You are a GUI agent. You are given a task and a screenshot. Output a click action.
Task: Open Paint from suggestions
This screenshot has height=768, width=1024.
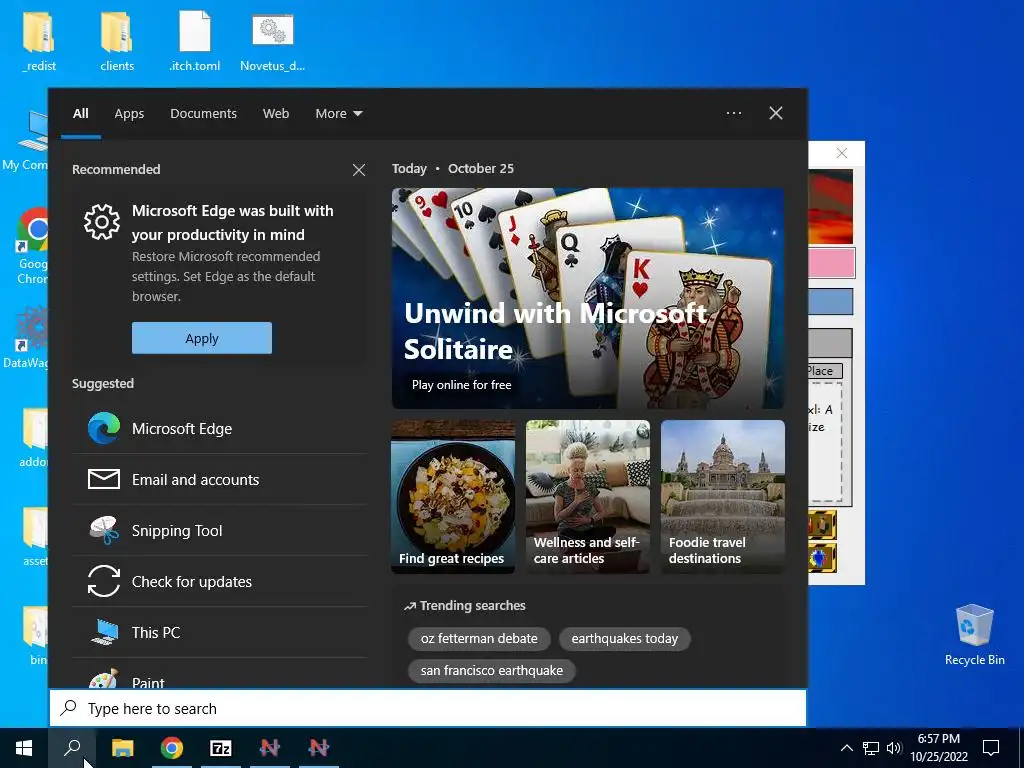click(x=219, y=675)
